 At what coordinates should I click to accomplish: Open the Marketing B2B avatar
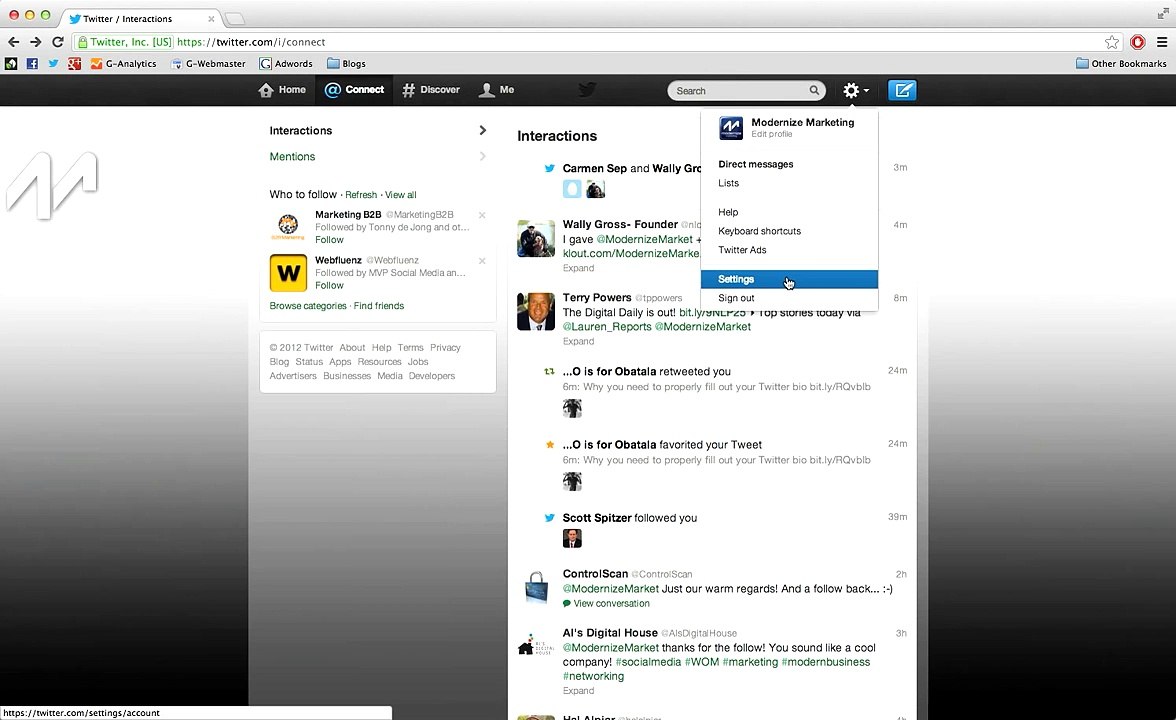288,226
